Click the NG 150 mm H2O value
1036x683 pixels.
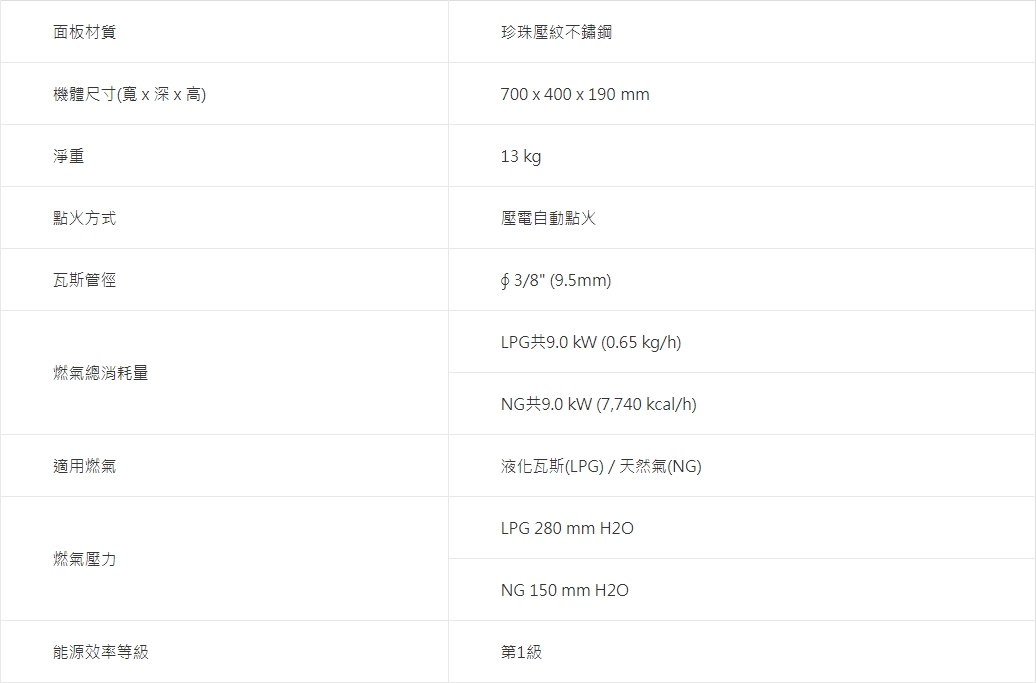pos(565,590)
